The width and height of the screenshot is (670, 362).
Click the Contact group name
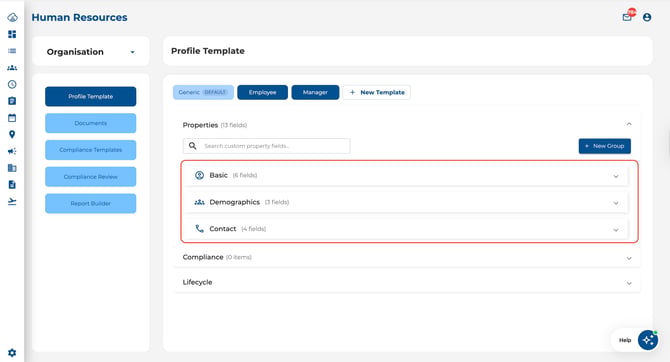(223, 229)
